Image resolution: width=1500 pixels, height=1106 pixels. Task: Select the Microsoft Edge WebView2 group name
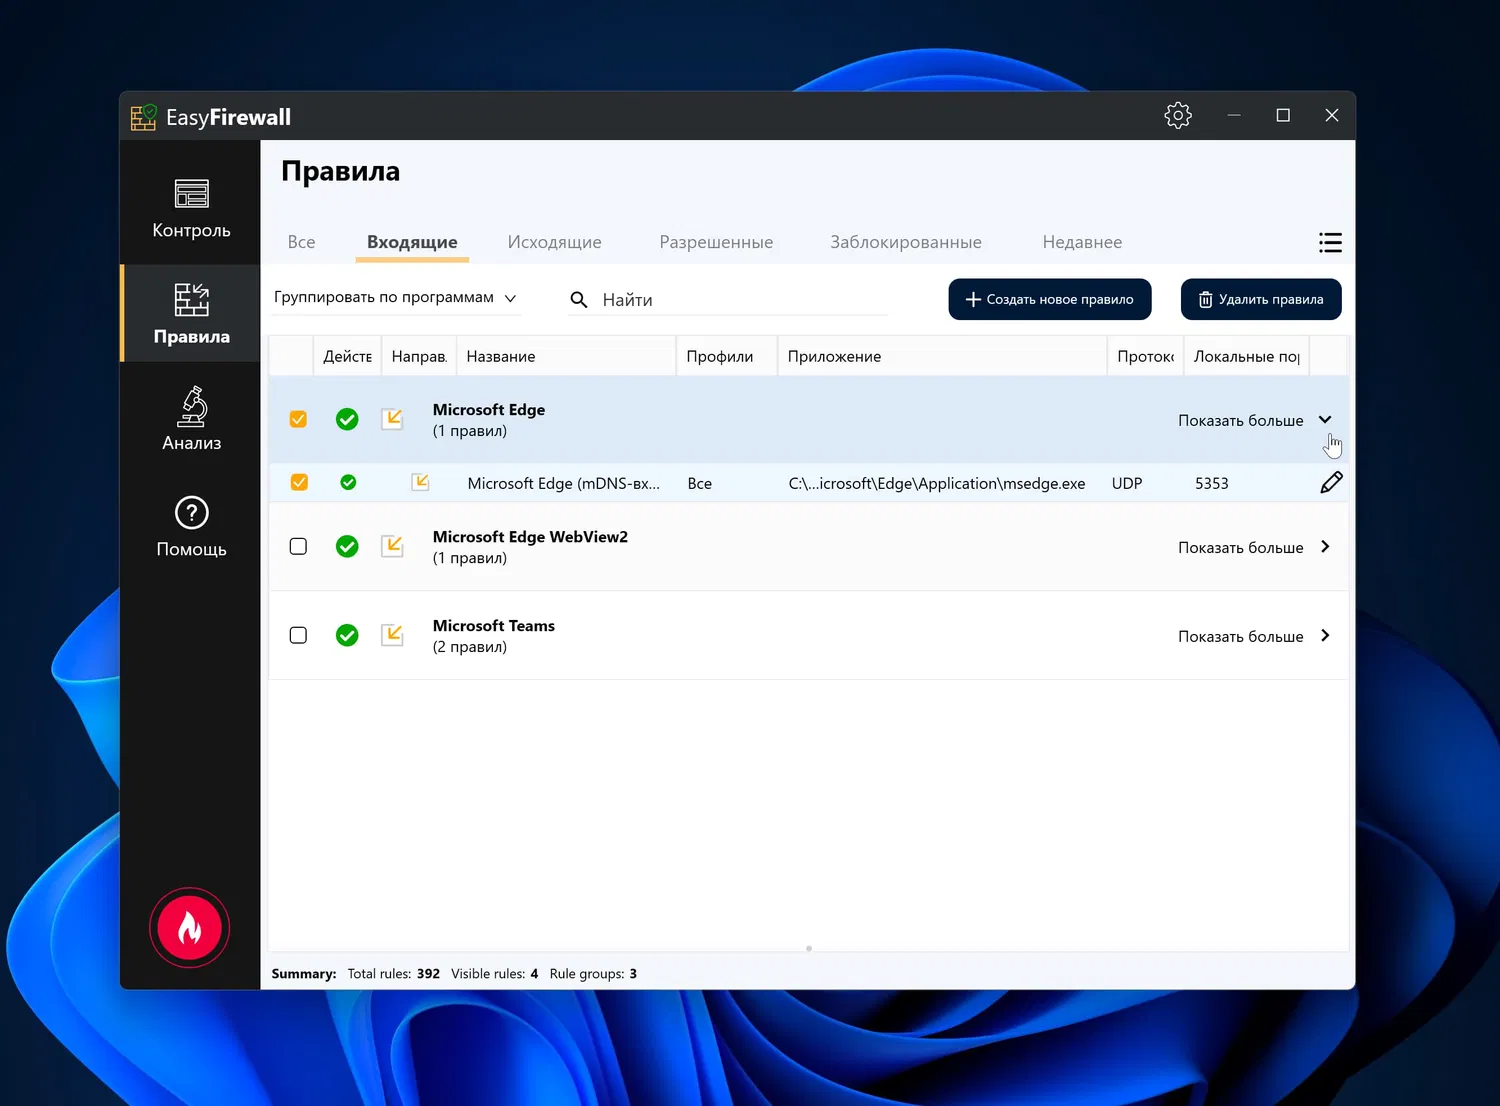pos(530,537)
